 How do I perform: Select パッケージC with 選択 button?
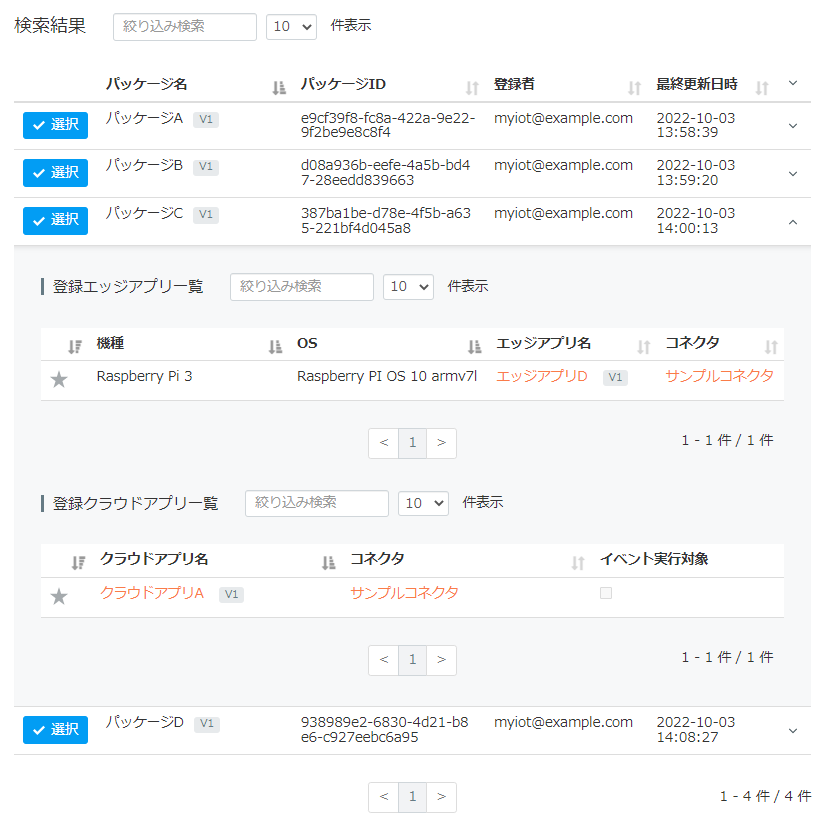55,221
